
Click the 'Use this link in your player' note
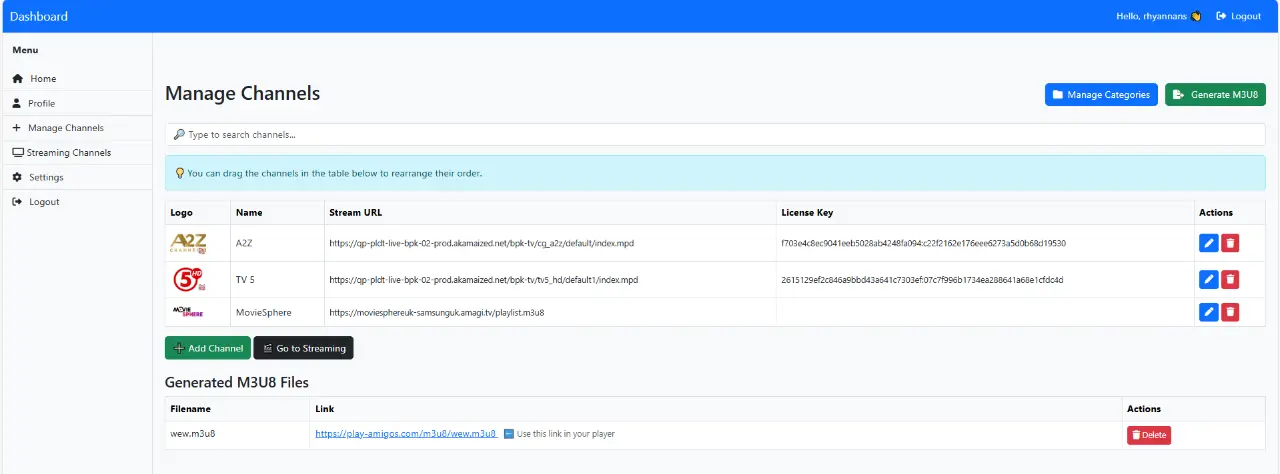[x=566, y=434]
